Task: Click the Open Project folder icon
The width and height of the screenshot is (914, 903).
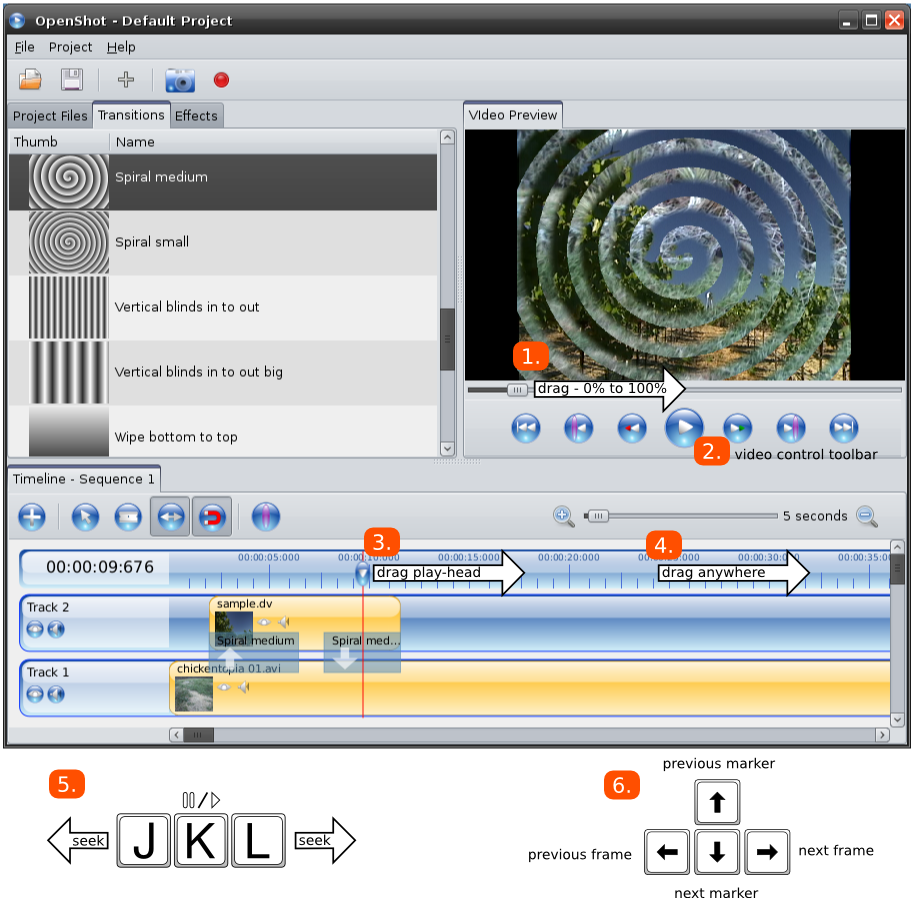Action: point(31,80)
